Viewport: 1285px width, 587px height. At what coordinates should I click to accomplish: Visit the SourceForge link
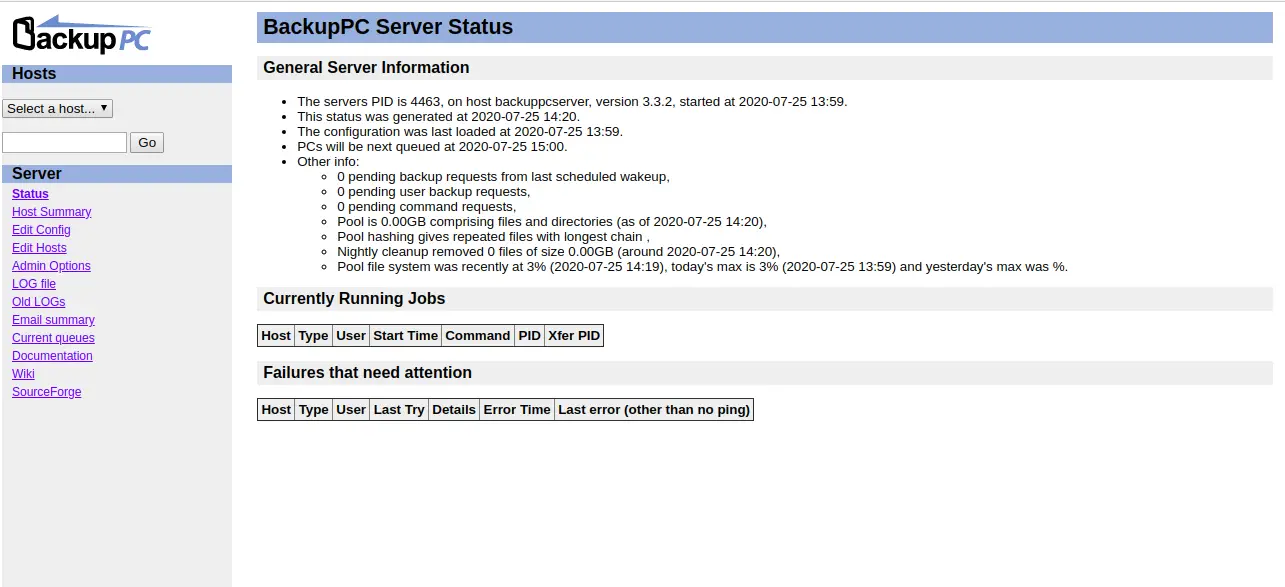point(47,392)
